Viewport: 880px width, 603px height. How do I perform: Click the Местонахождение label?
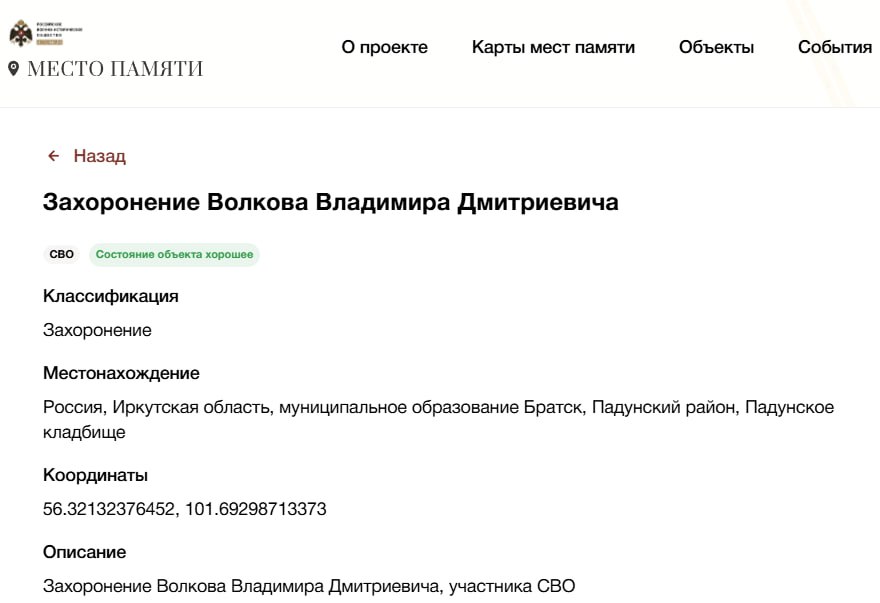point(121,373)
